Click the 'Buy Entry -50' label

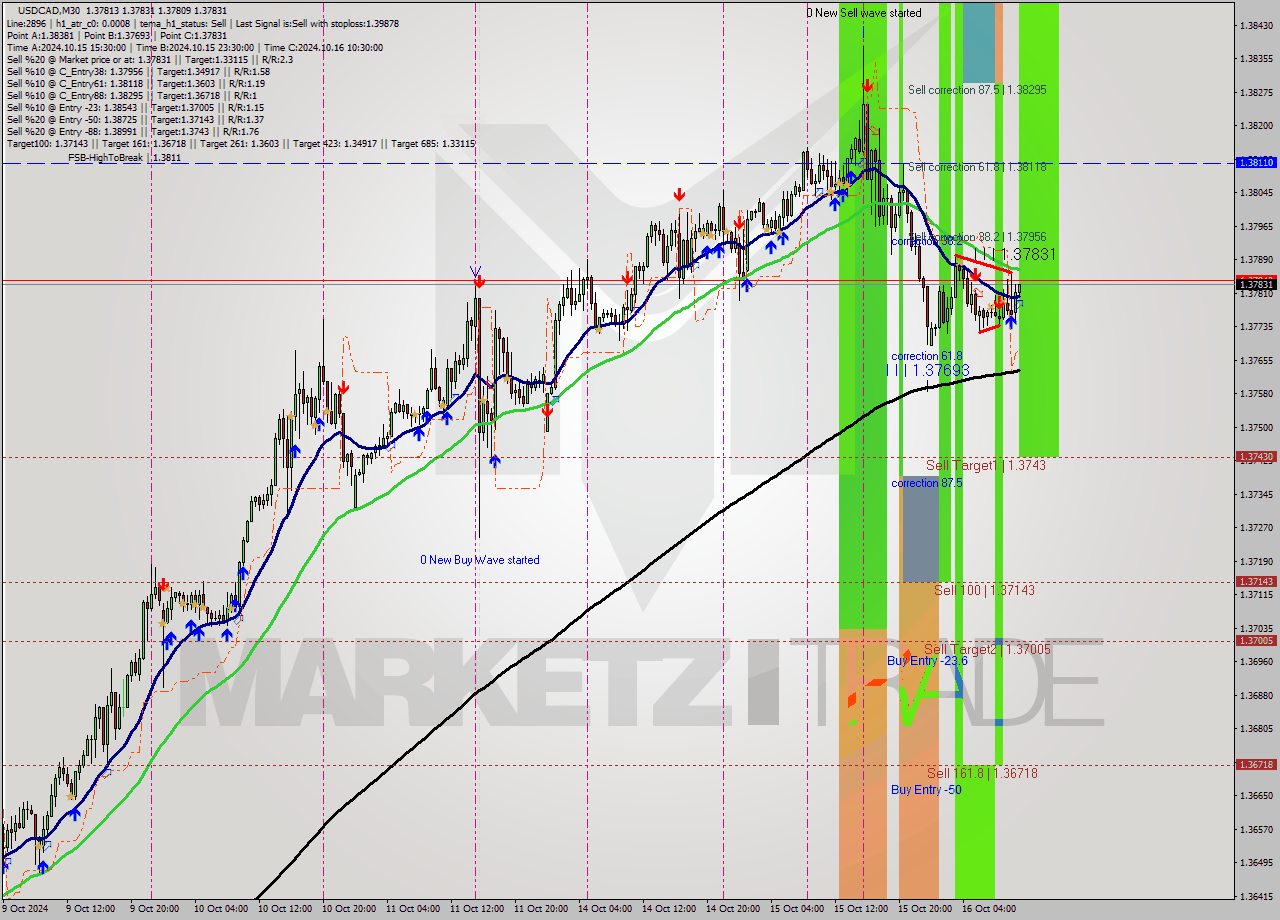tap(926, 789)
